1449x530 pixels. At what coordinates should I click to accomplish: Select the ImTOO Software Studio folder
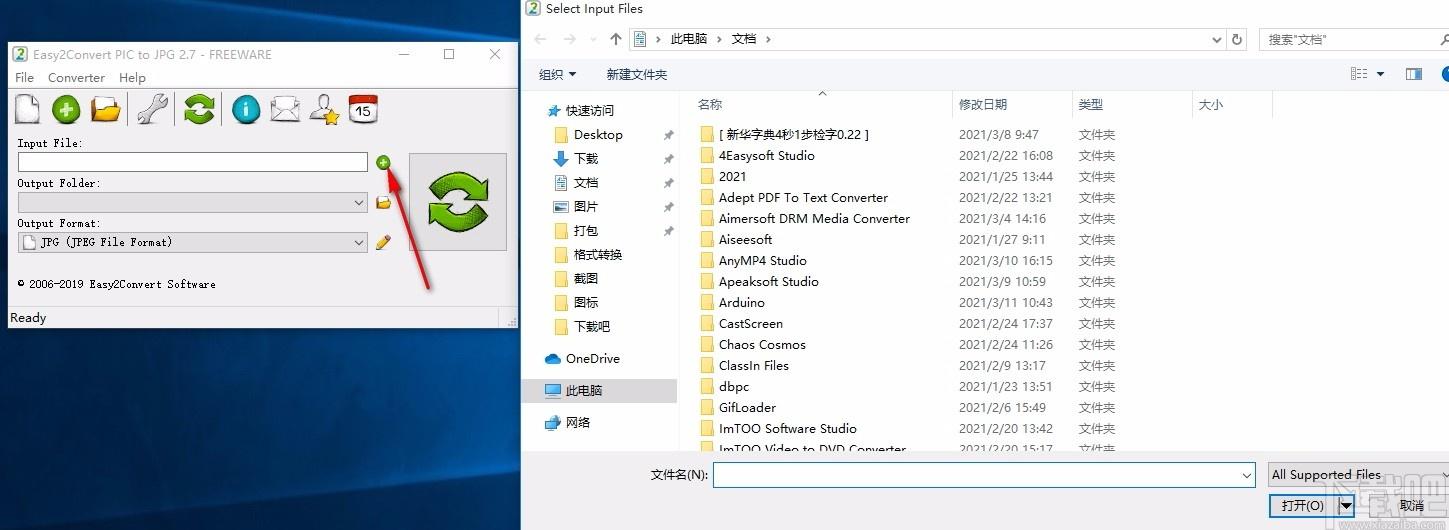tap(787, 429)
